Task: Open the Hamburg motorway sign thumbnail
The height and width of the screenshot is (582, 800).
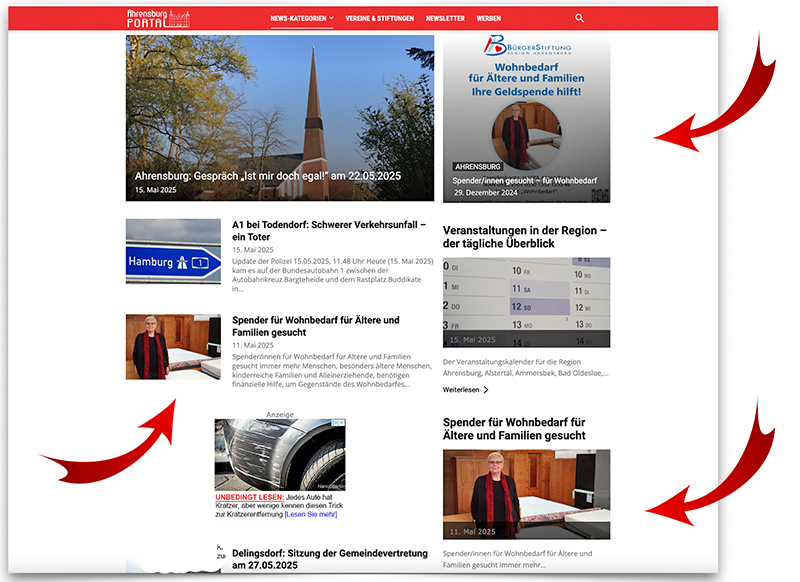Action: click(x=173, y=251)
